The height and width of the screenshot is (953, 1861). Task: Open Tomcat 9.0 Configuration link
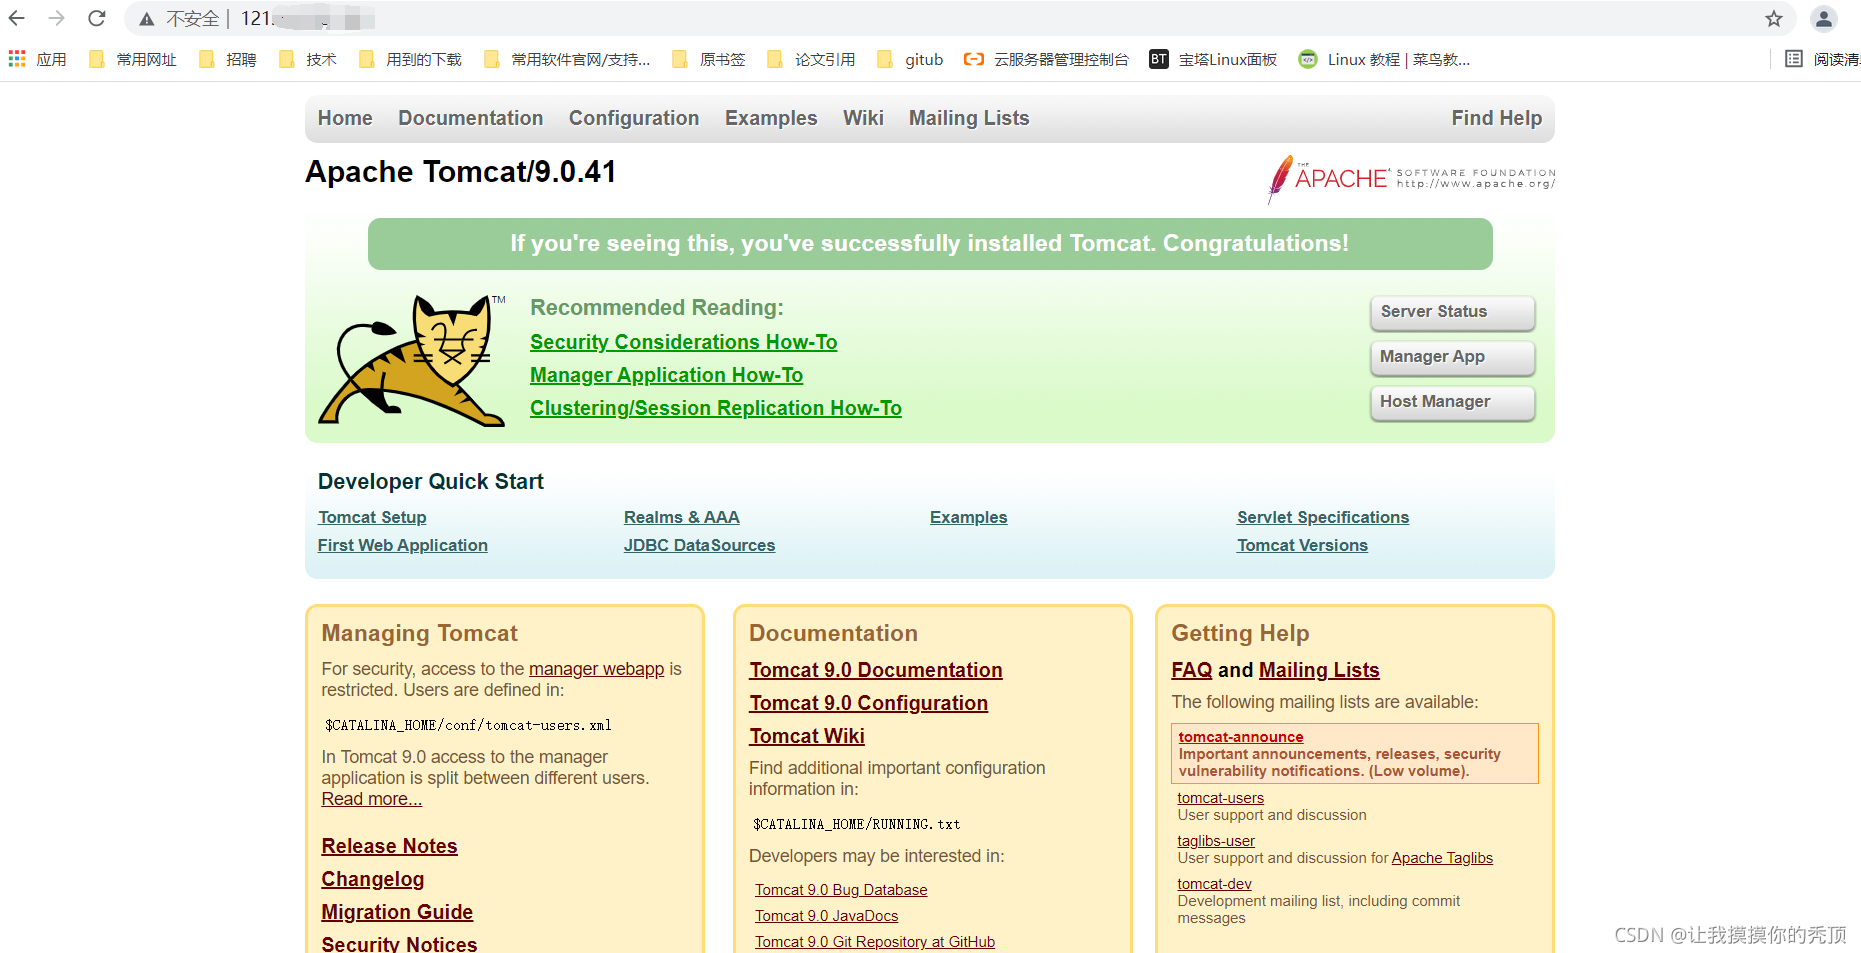tap(869, 703)
